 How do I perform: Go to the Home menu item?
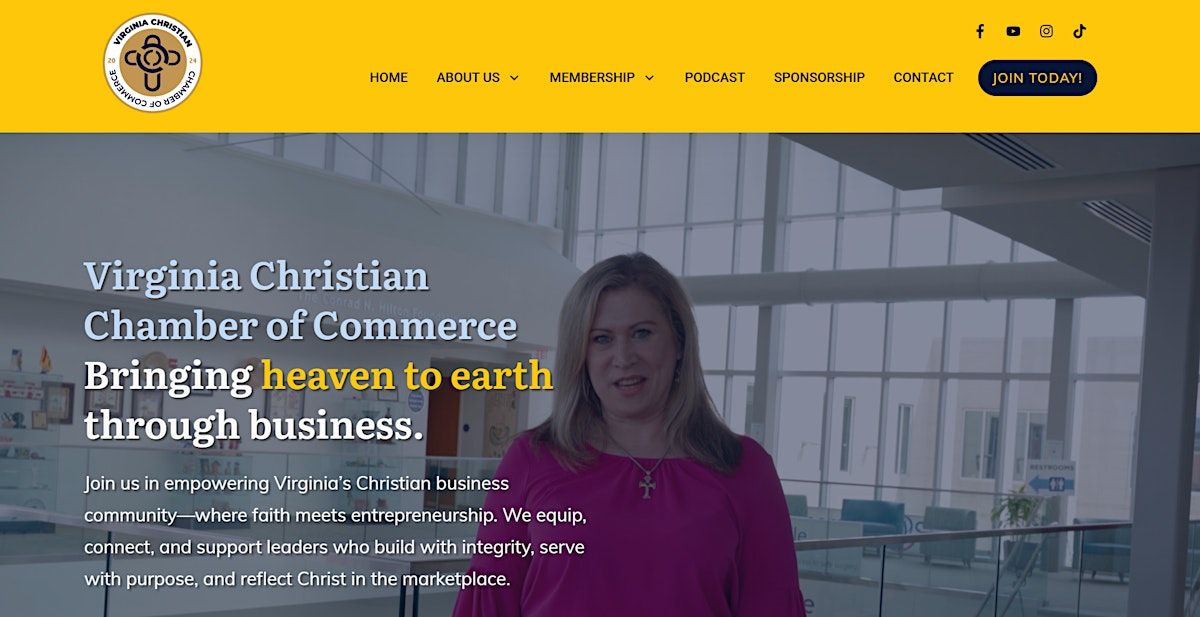[x=389, y=77]
